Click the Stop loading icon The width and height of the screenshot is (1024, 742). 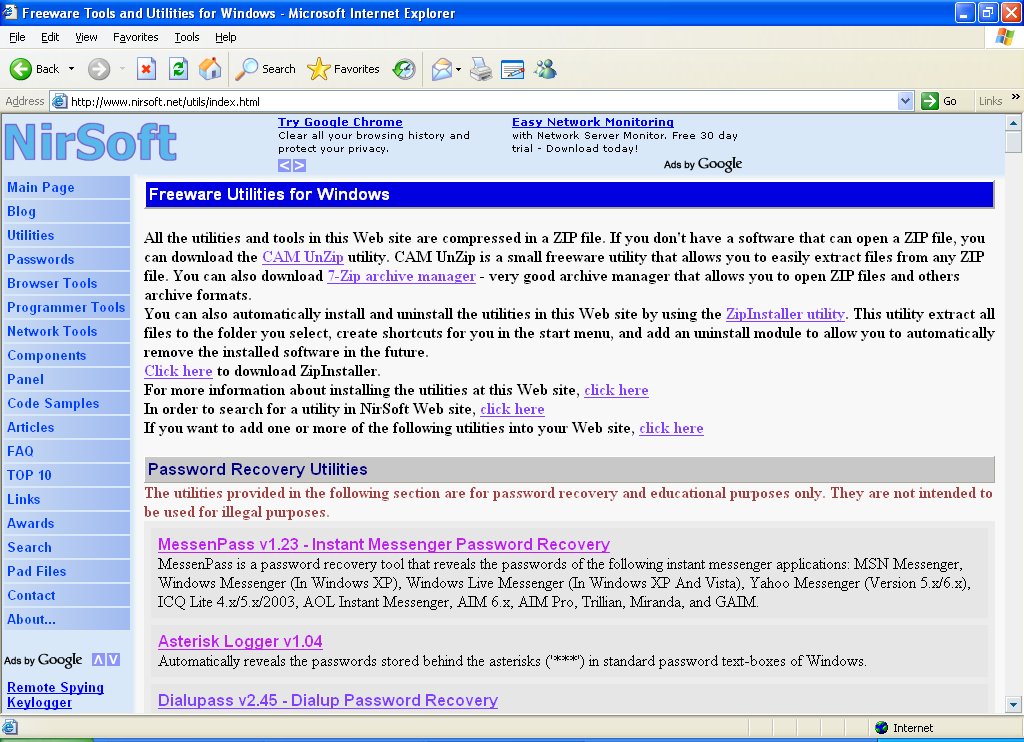146,69
